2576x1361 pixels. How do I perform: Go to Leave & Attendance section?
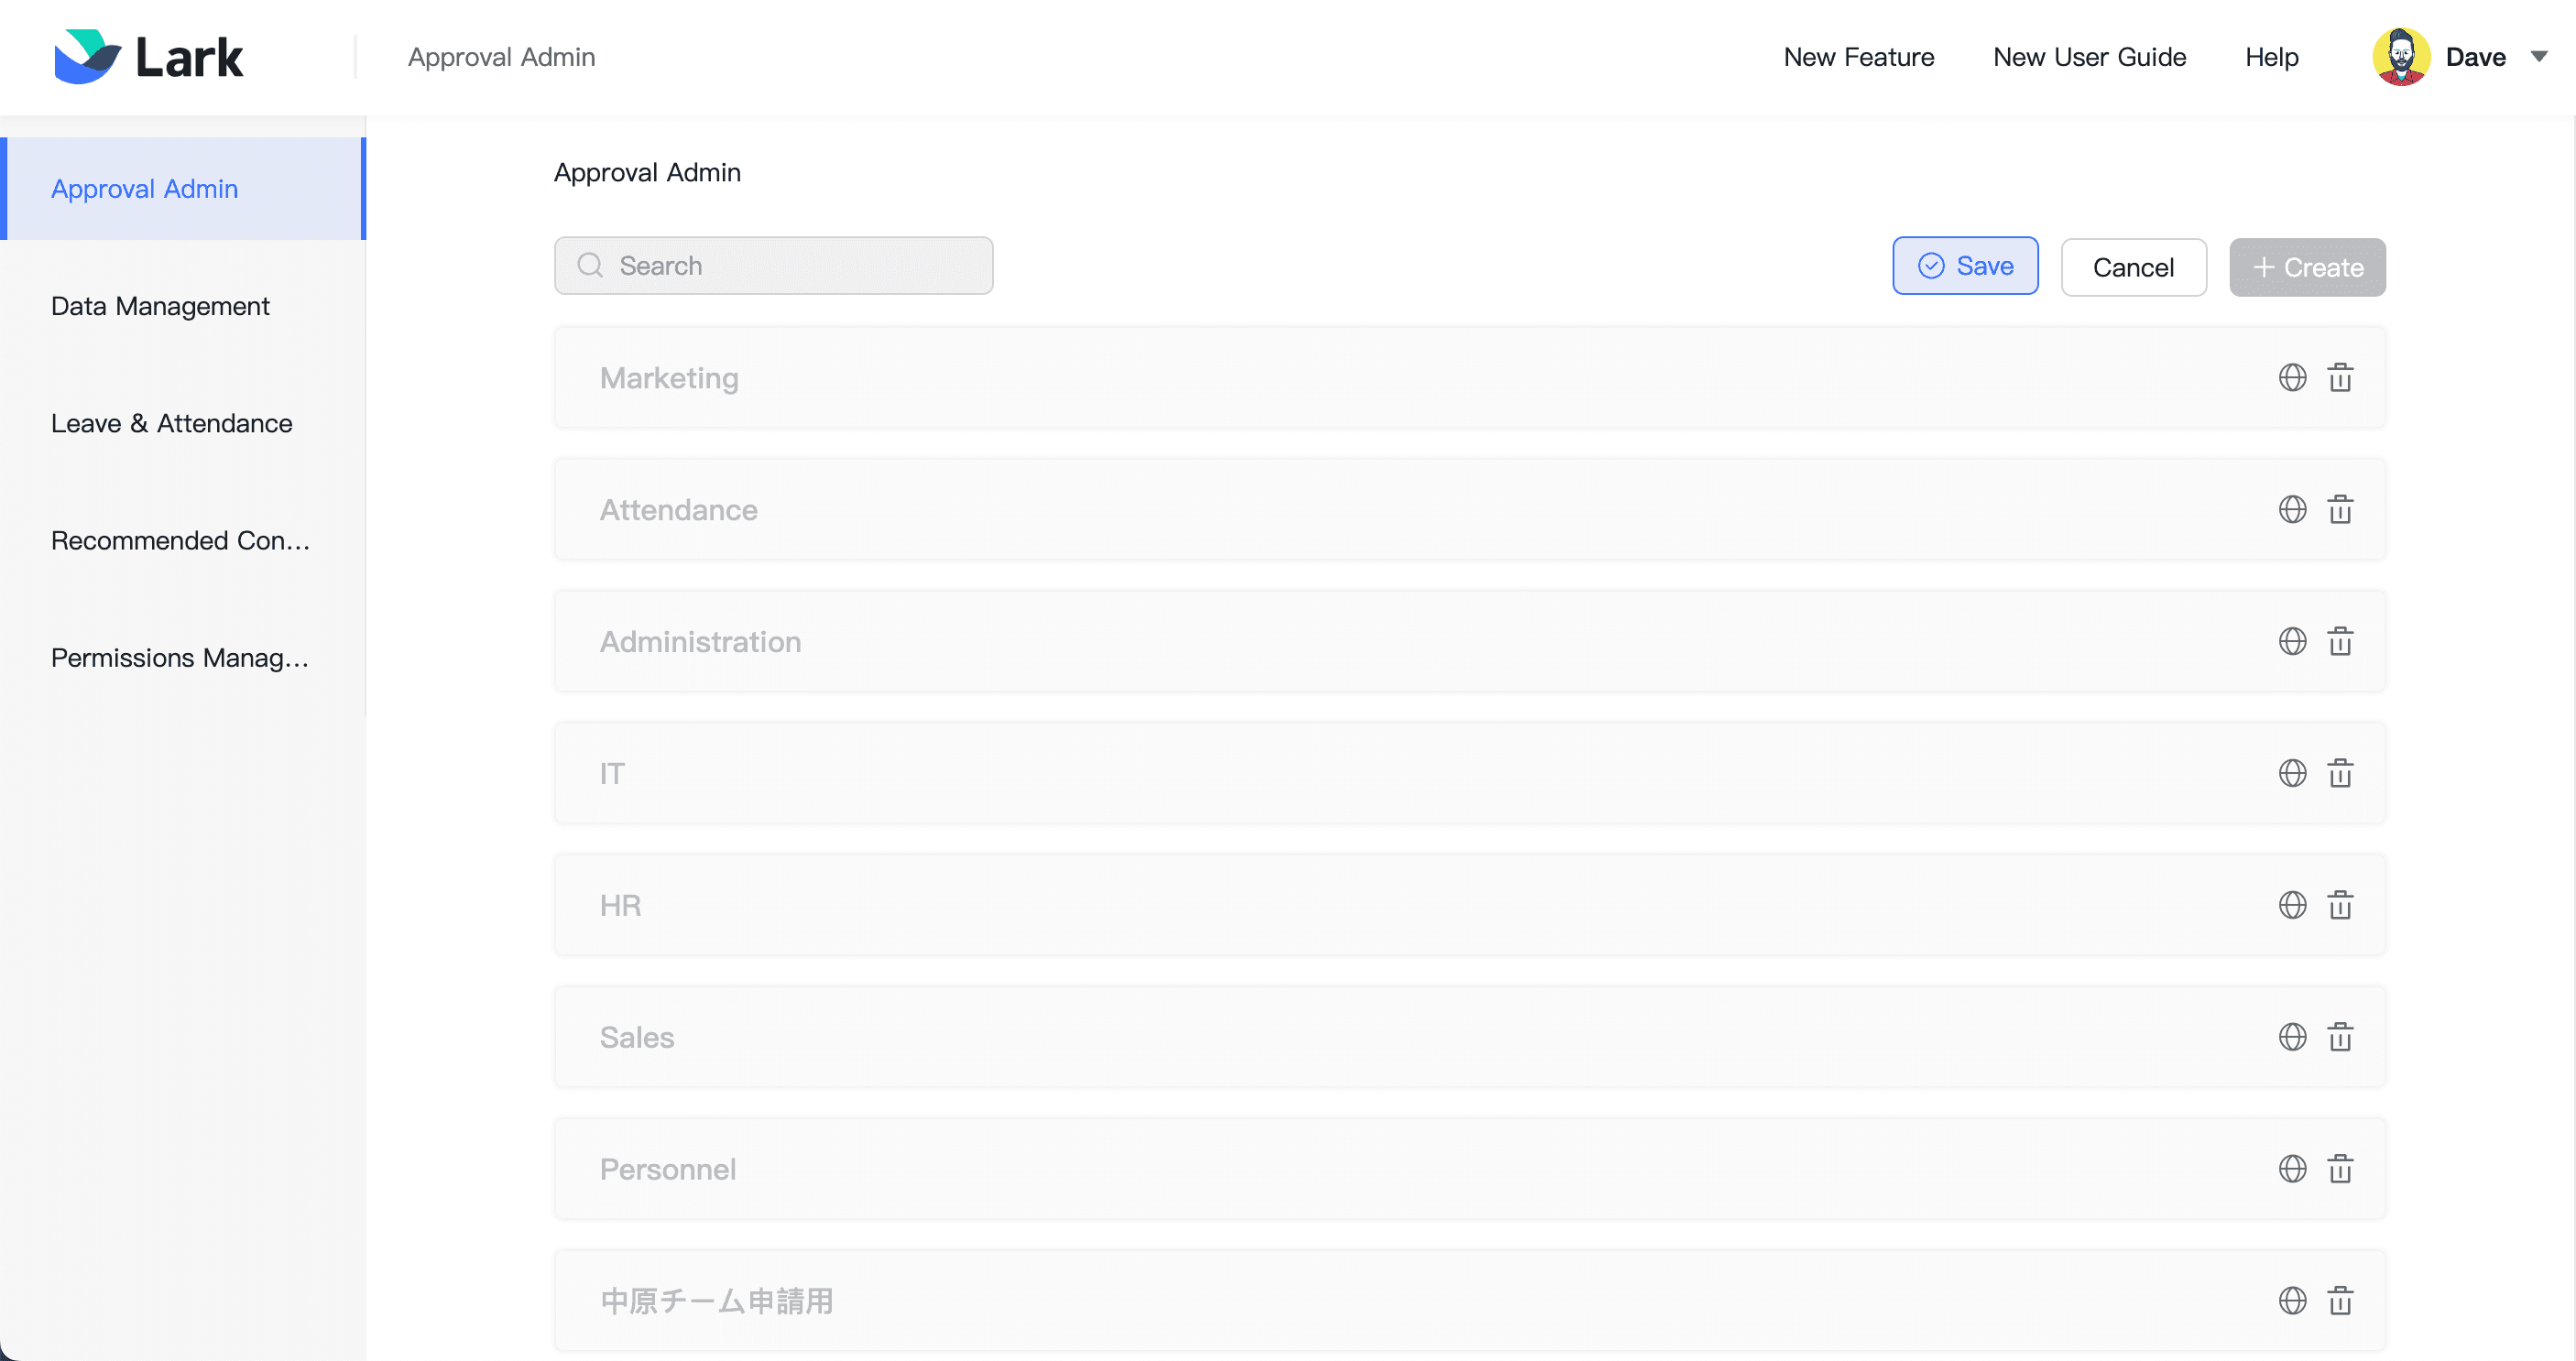(171, 423)
